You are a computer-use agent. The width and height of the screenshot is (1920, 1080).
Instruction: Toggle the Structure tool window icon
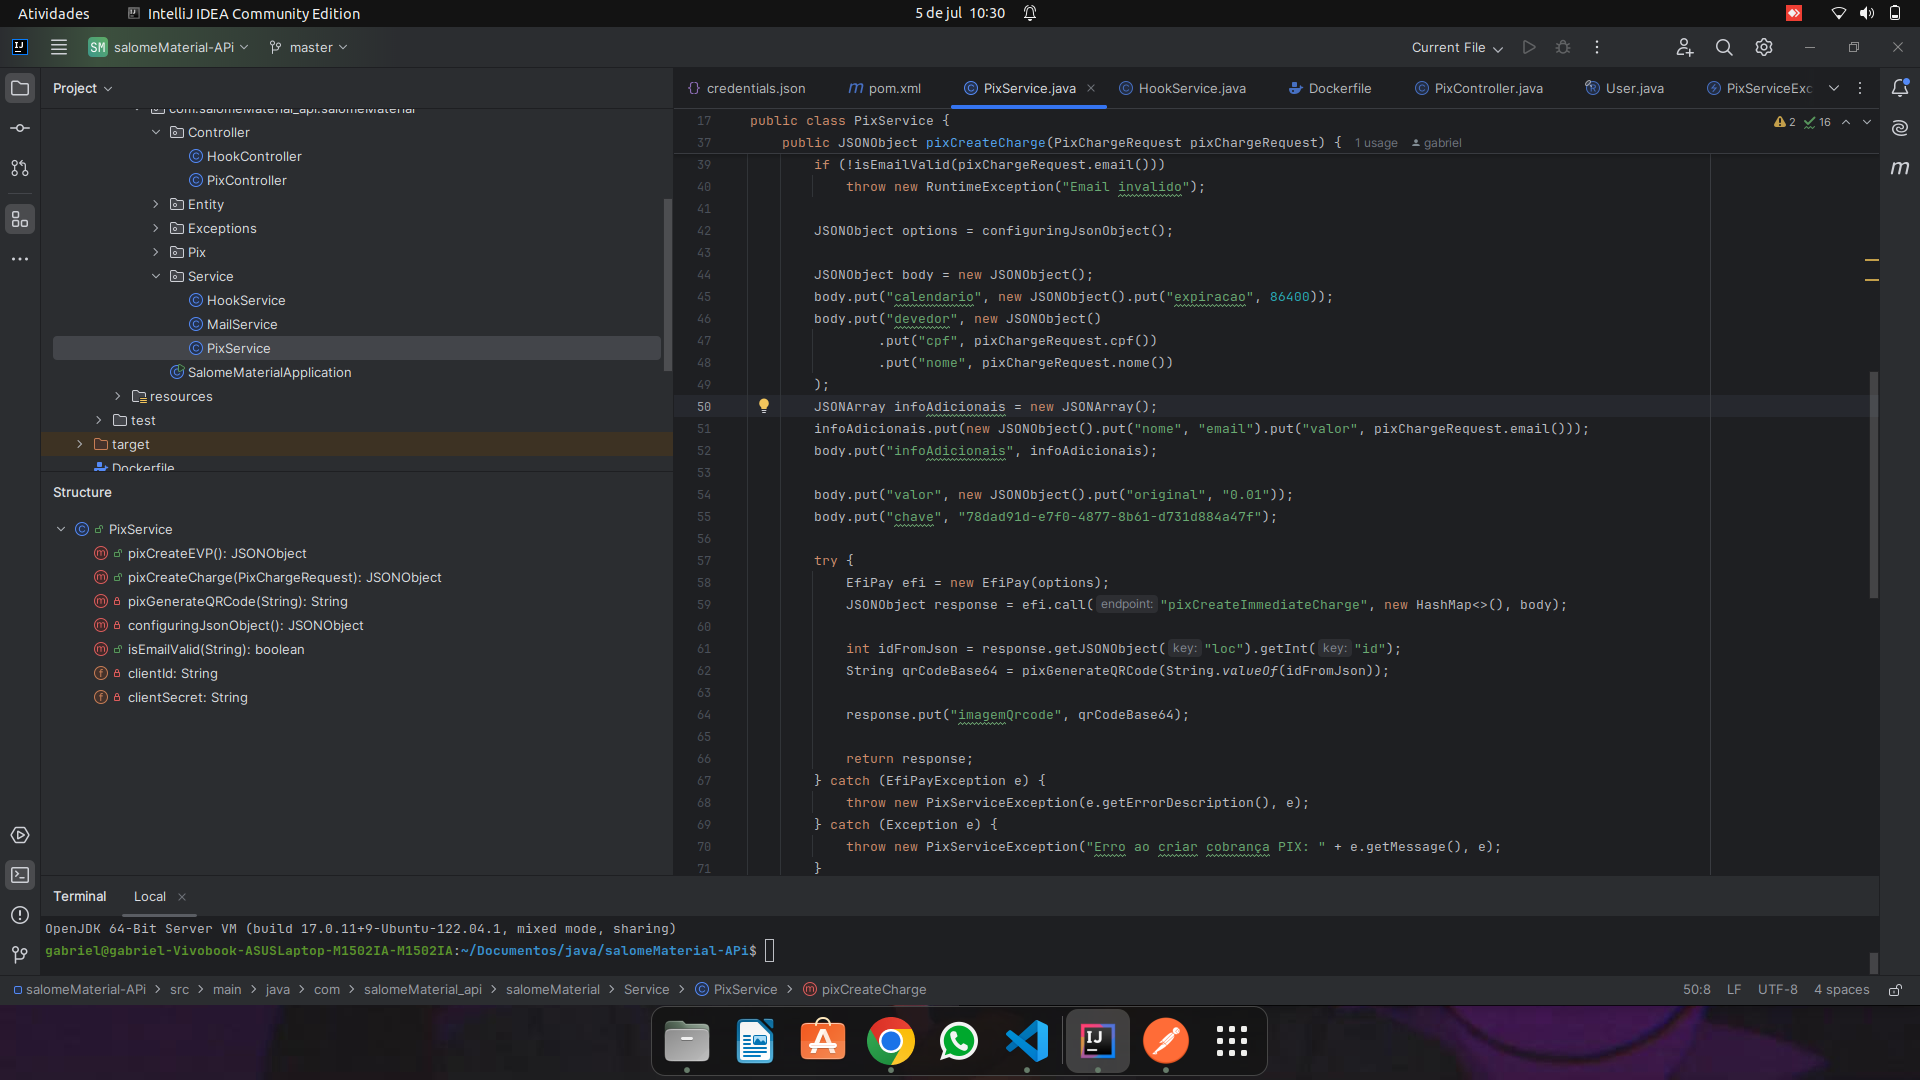[x=20, y=219]
